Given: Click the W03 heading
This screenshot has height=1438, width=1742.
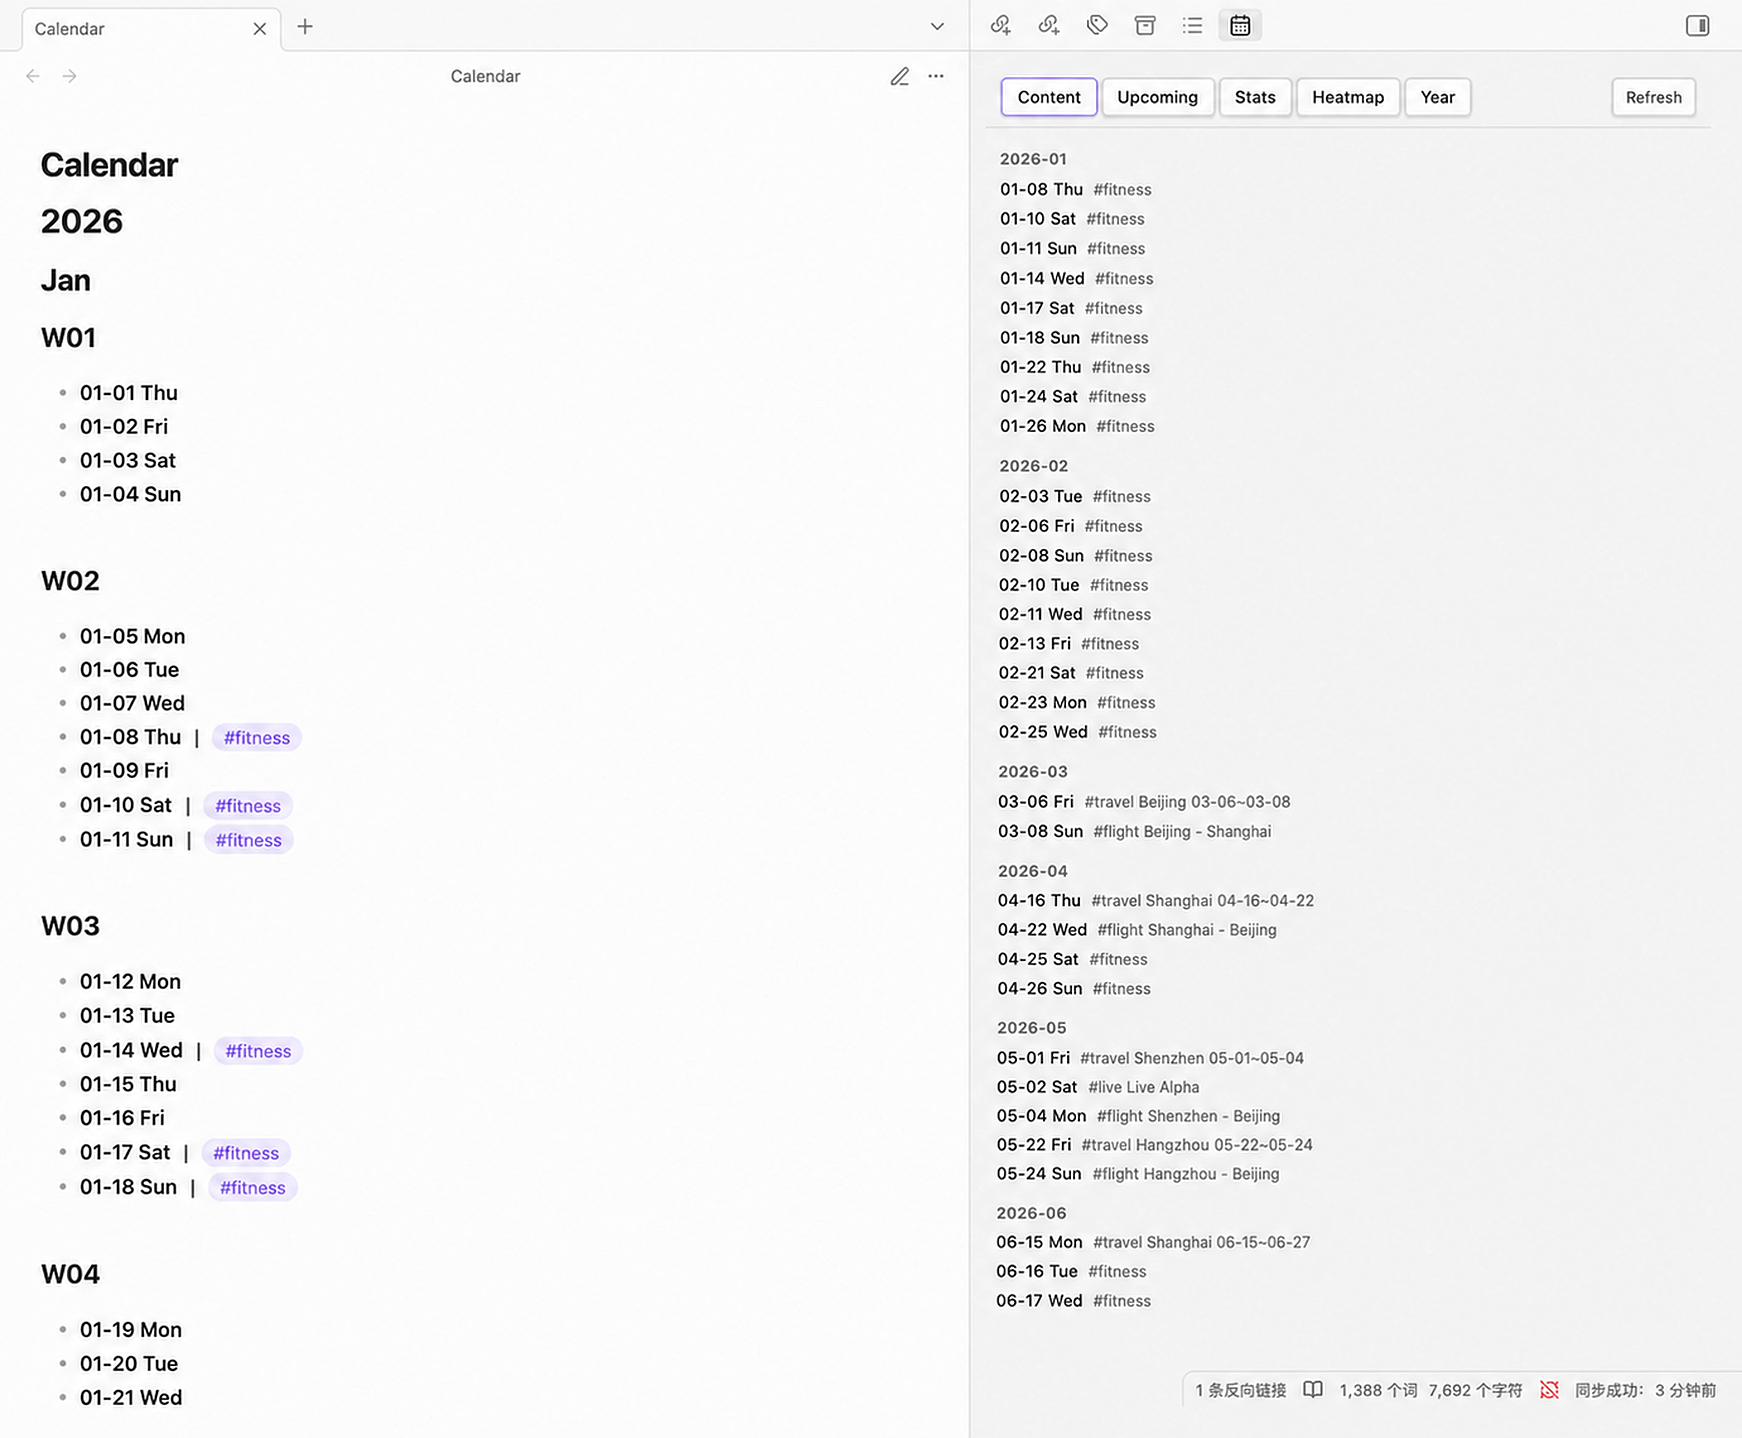Looking at the screenshot, I should point(70,926).
